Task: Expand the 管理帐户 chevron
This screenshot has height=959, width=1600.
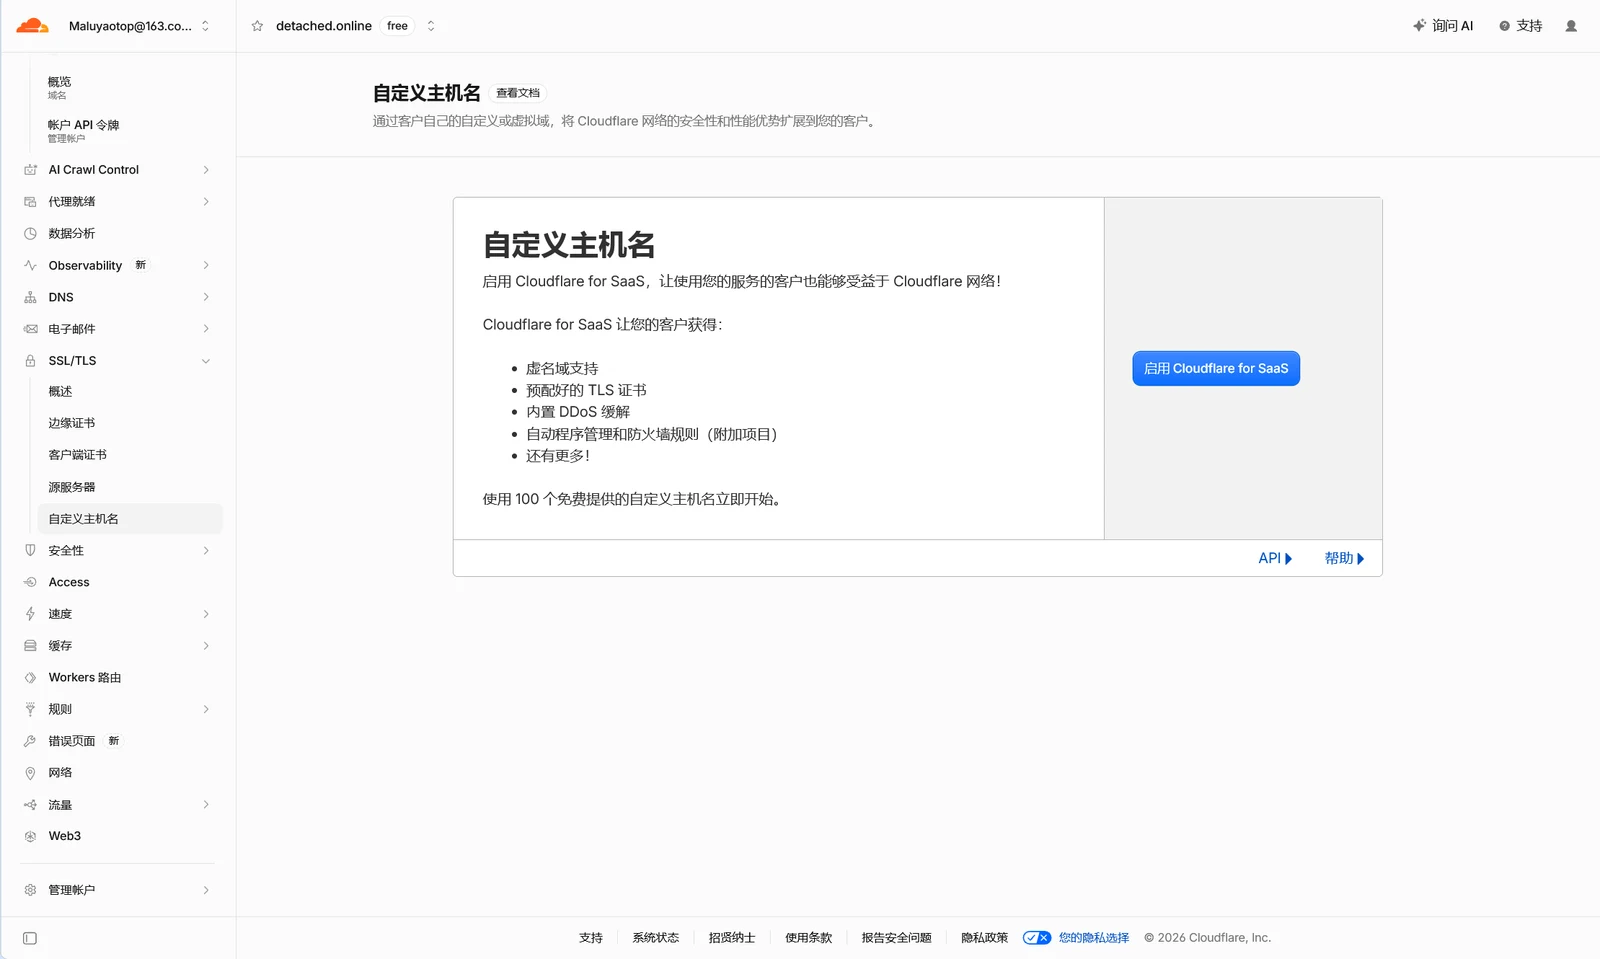Action: [x=206, y=890]
